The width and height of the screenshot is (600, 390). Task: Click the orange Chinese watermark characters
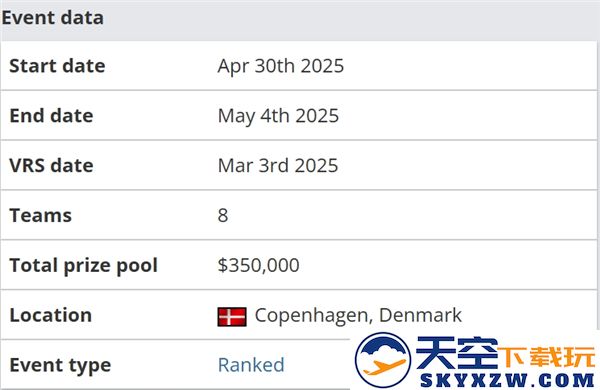(546, 356)
